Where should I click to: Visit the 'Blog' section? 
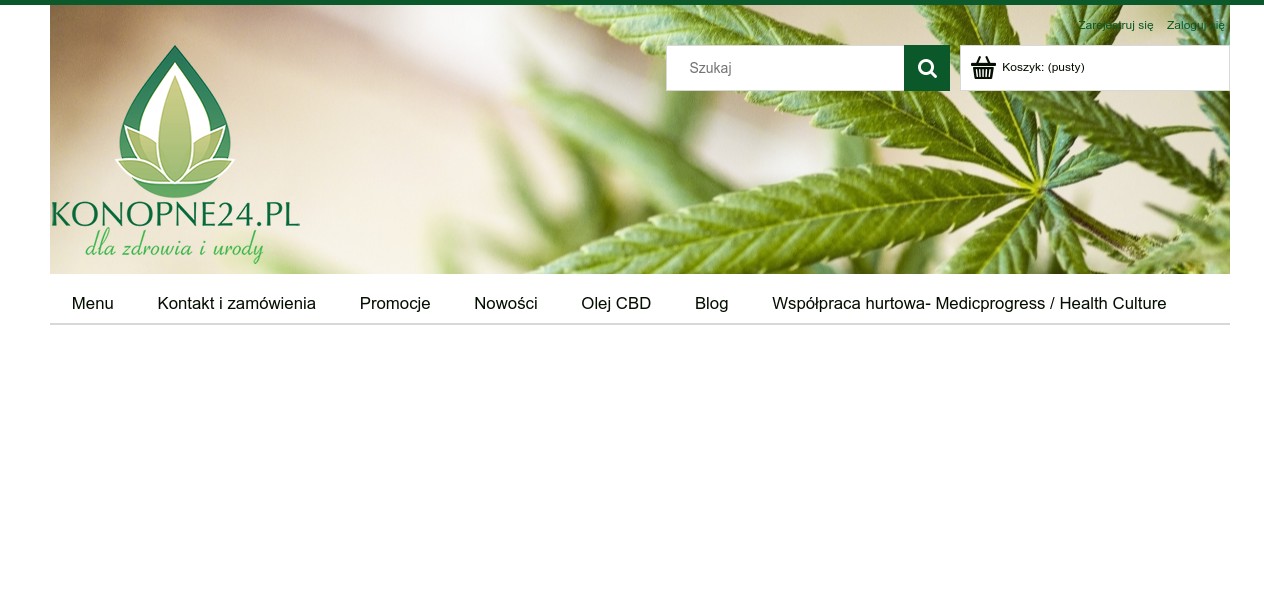click(711, 303)
